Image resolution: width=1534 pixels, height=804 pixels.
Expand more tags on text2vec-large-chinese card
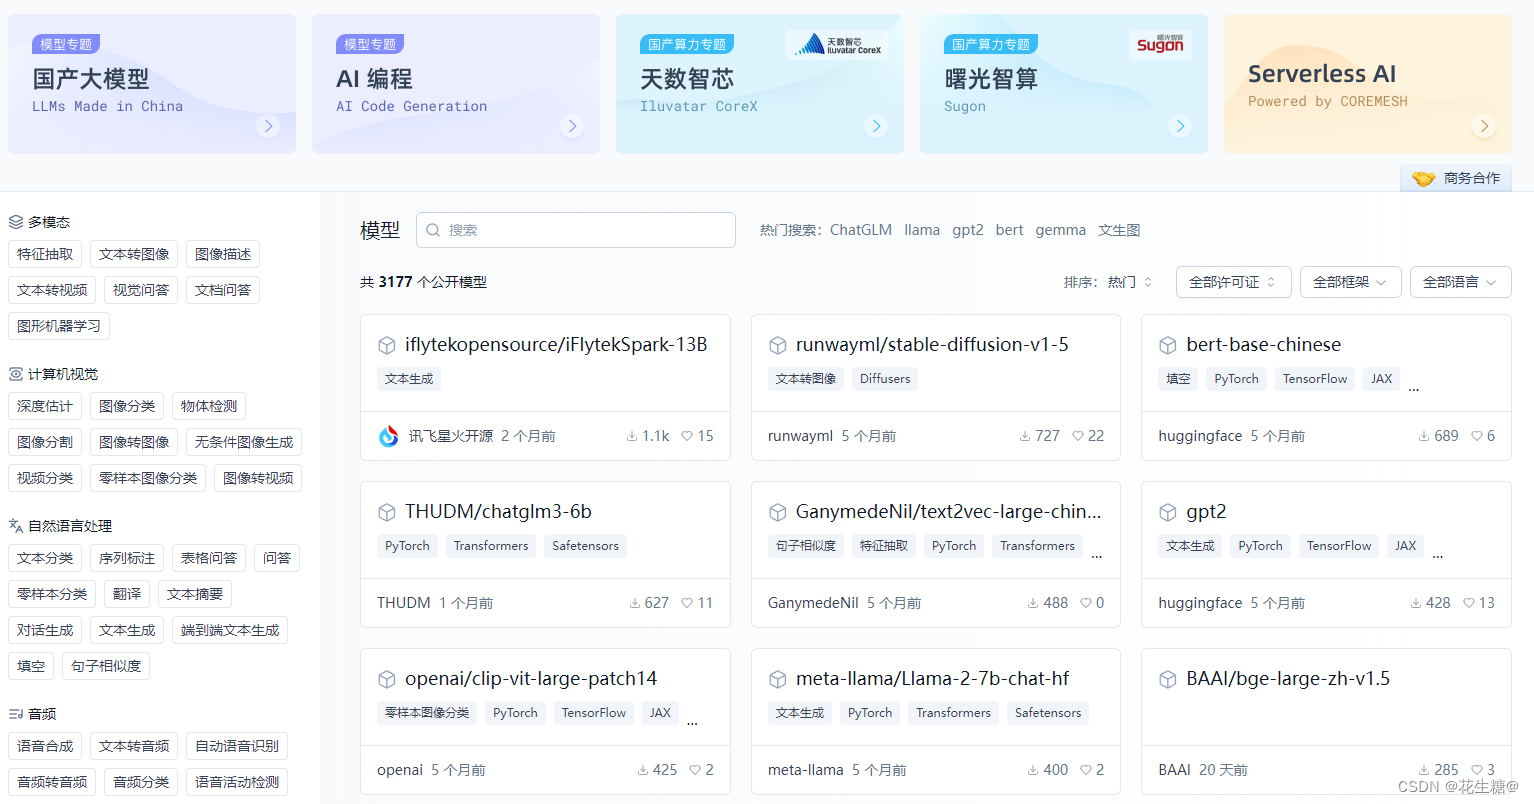click(x=1097, y=555)
